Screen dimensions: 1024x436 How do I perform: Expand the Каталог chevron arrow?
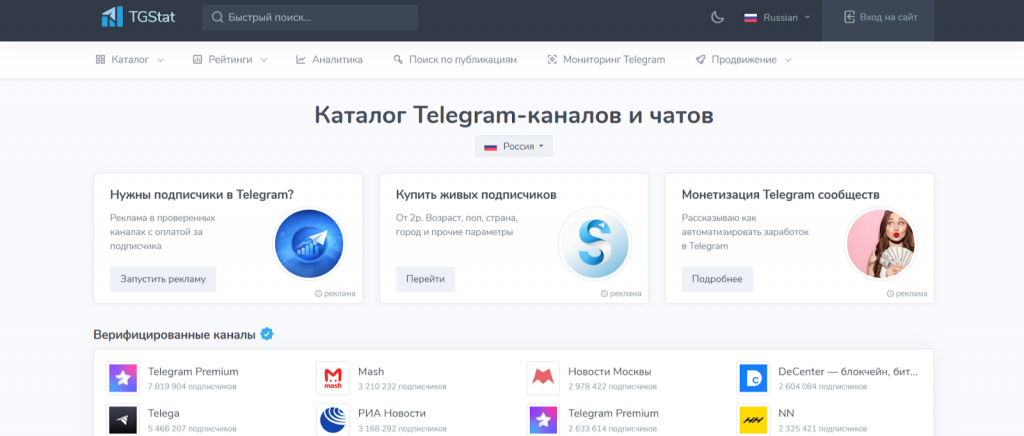point(160,60)
